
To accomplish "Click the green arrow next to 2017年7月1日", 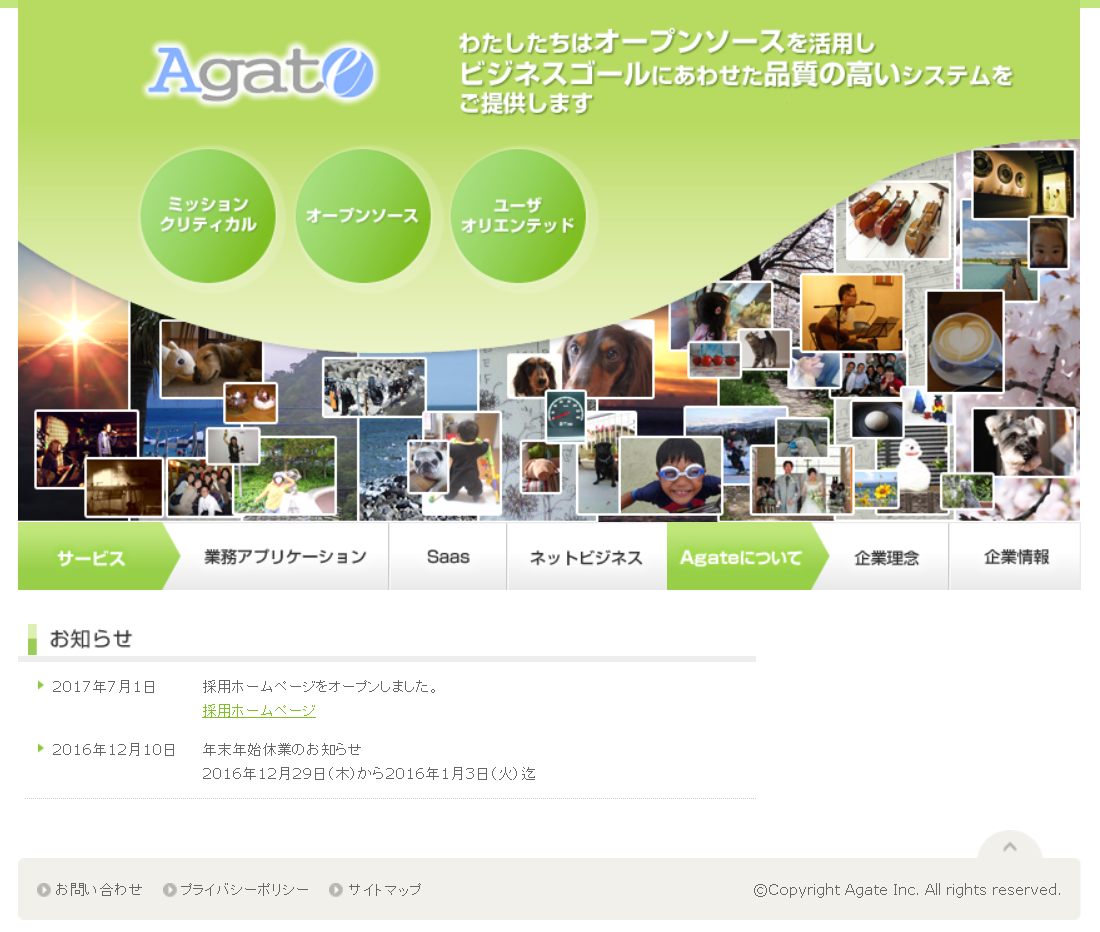I will [x=40, y=687].
